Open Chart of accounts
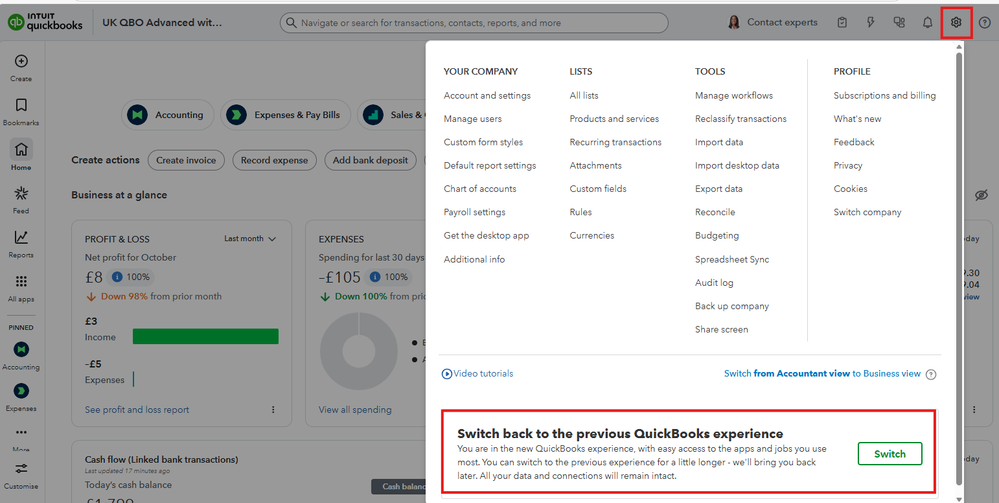Viewport: 999px width, 503px height. click(480, 189)
